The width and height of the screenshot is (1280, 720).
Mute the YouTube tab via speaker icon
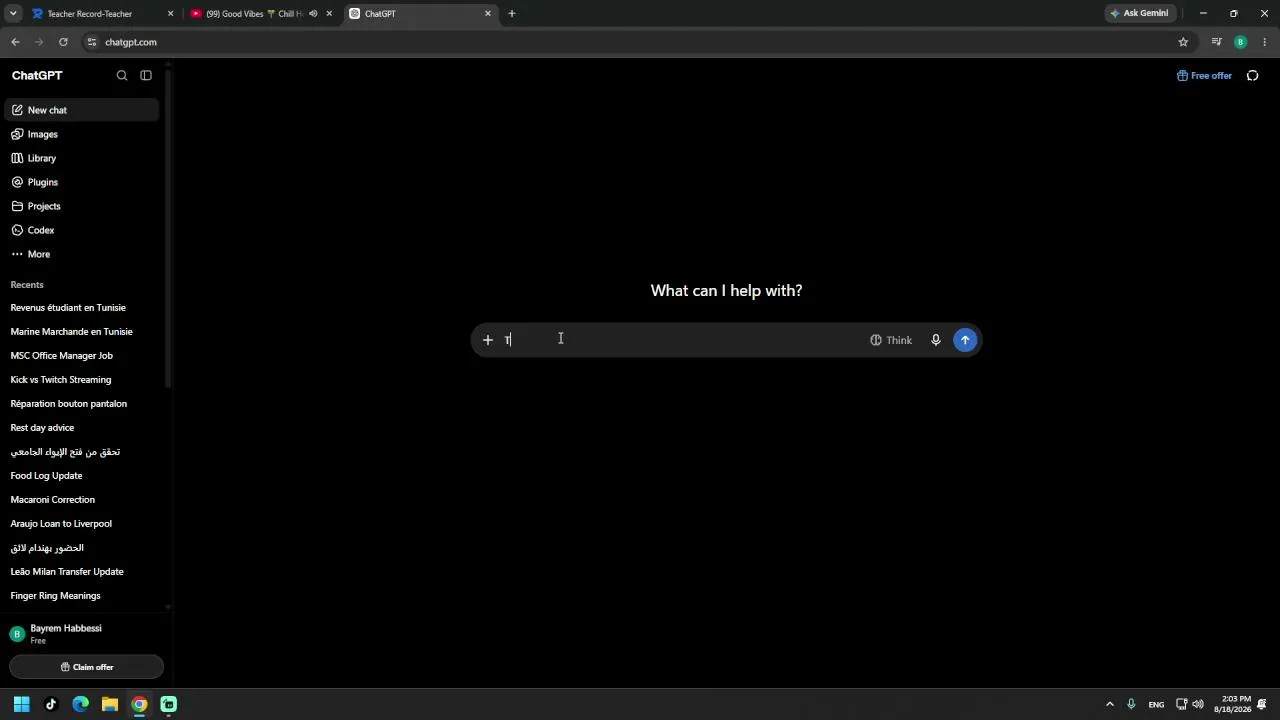click(313, 14)
